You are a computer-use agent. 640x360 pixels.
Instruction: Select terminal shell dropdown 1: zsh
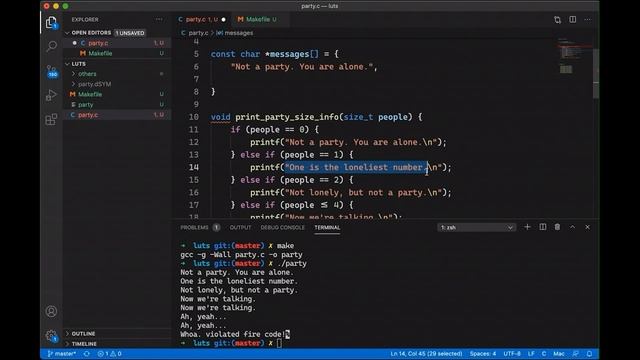pos(476,227)
